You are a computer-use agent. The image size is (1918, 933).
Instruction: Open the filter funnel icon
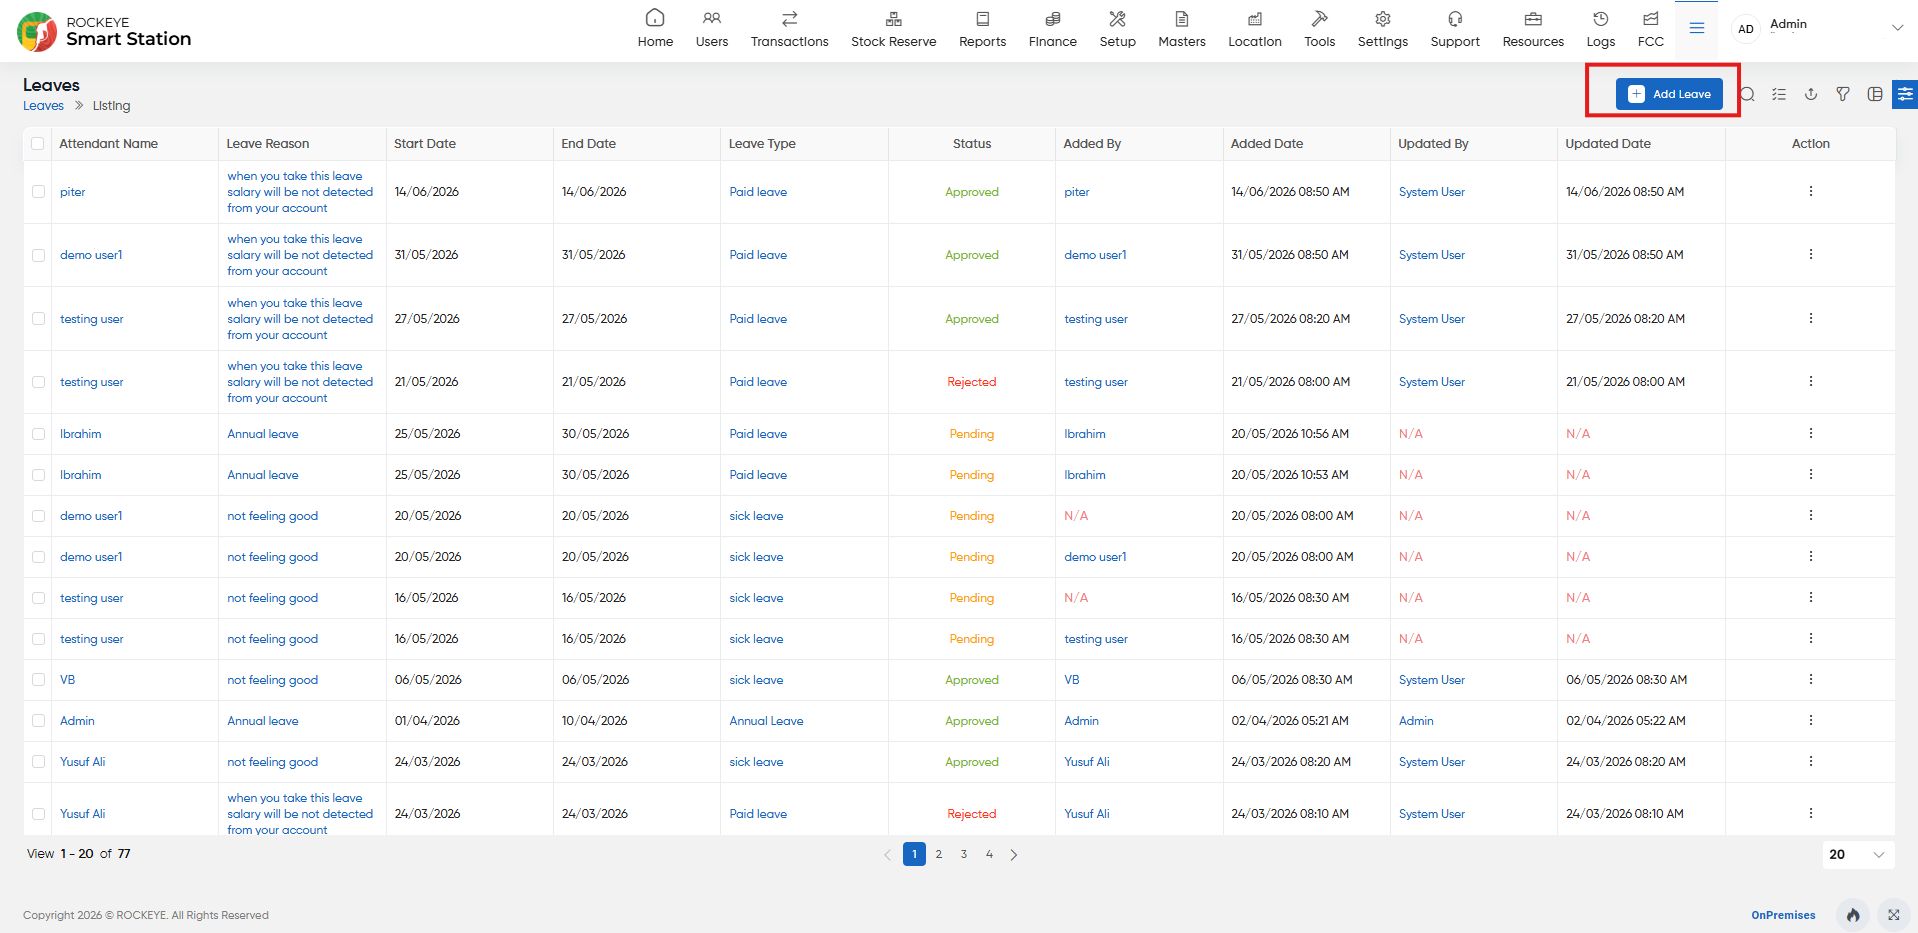point(1843,94)
